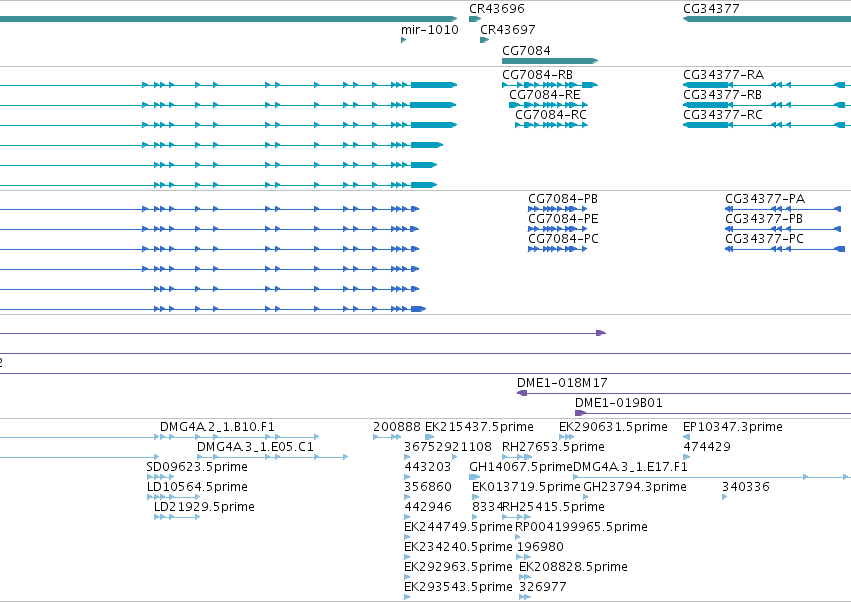This screenshot has width=851, height=602.
Task: Click EST DMG4A.3_1.E17.F1 label
Action: 630,467
